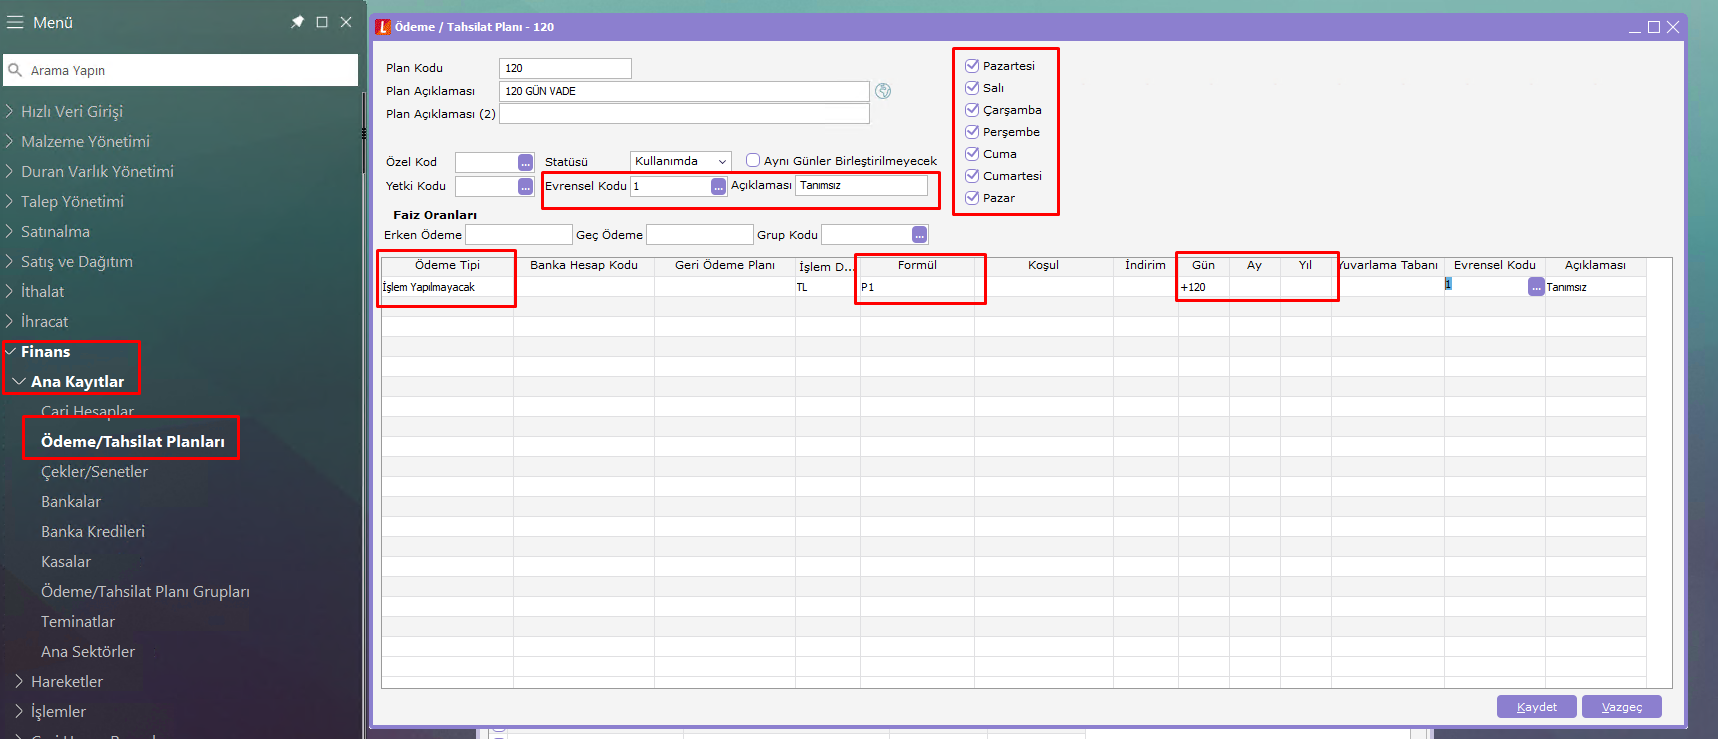Click the Ödeme Tipi column header
Image resolution: width=1718 pixels, height=739 pixels.
(447, 265)
